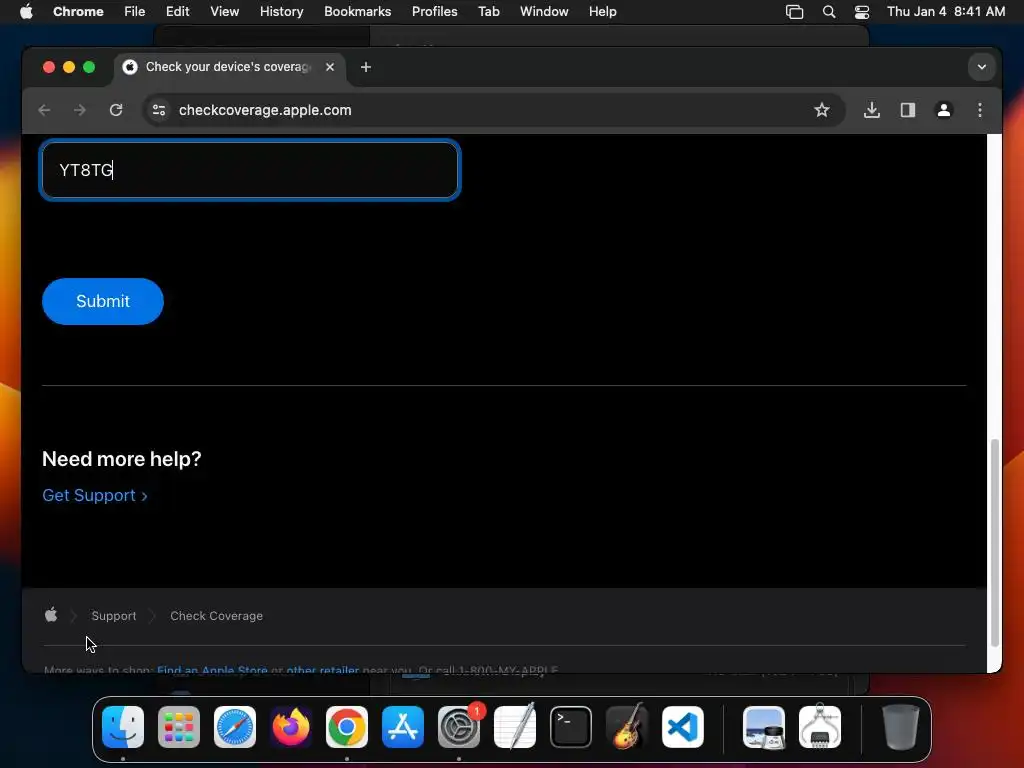This screenshot has width=1024, height=768.
Task: Launch Visual Studio Code from the dock
Action: tap(683, 726)
